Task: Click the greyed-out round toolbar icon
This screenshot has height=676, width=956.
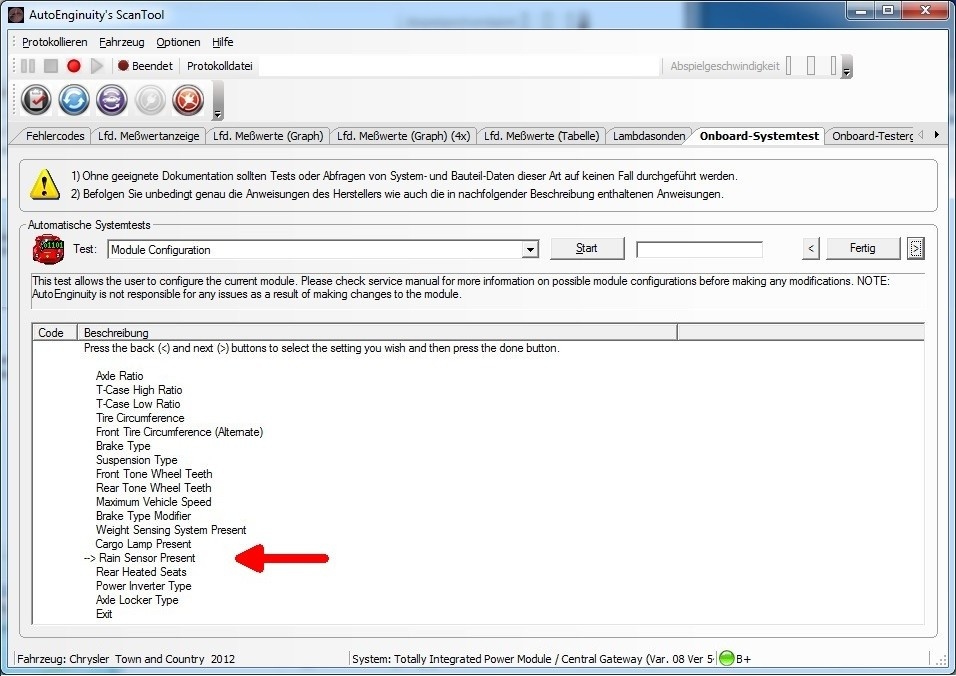Action: (x=150, y=99)
